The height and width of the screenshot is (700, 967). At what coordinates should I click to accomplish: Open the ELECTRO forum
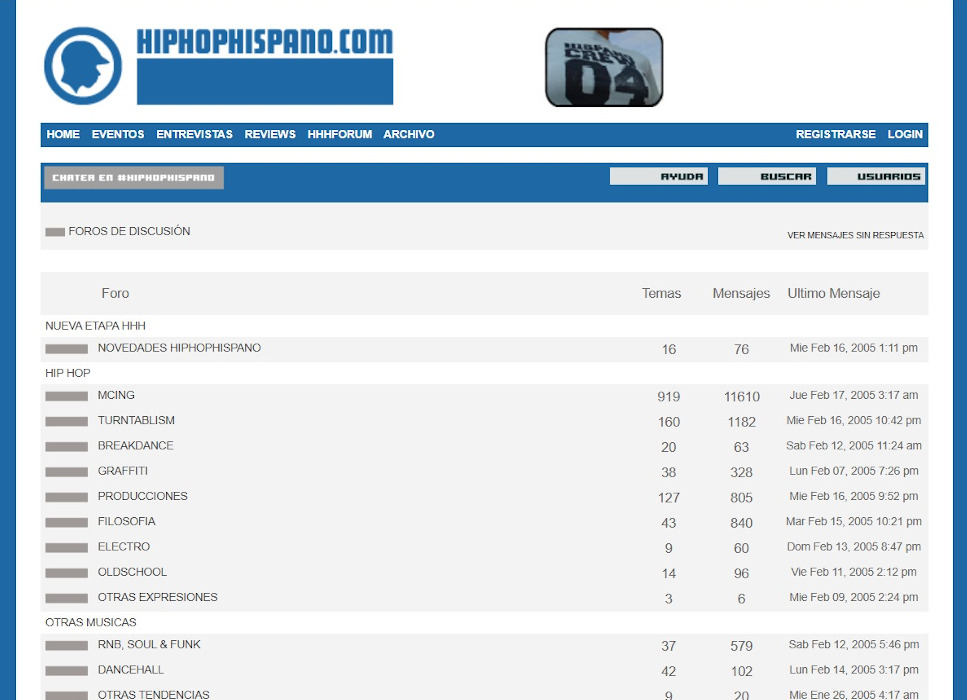click(124, 547)
